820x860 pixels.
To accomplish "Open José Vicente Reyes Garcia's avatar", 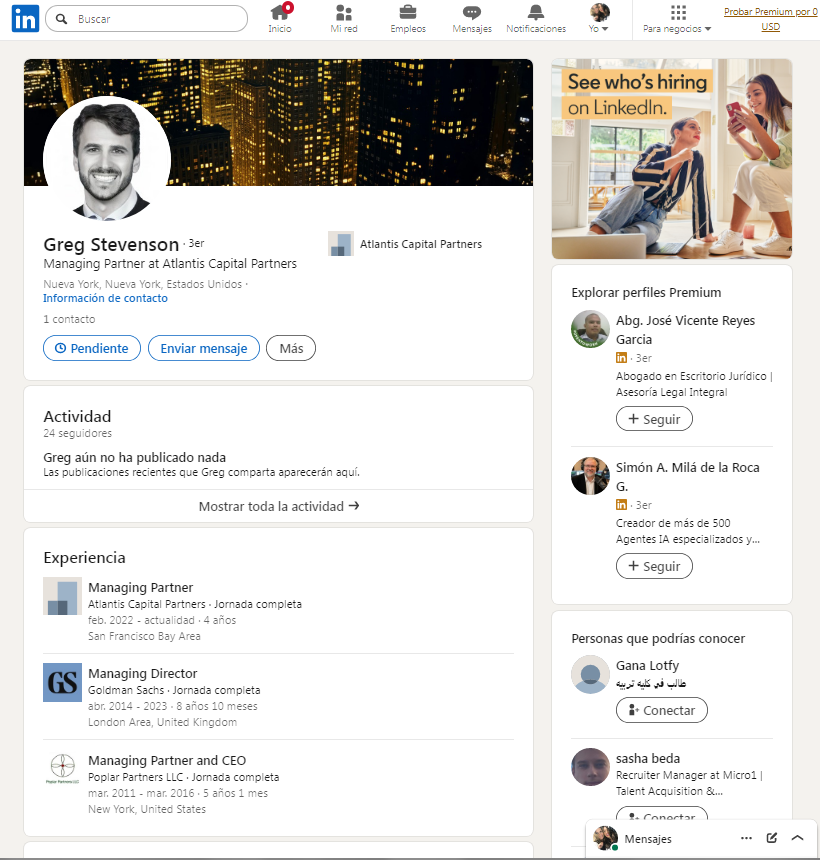I will tap(590, 330).
